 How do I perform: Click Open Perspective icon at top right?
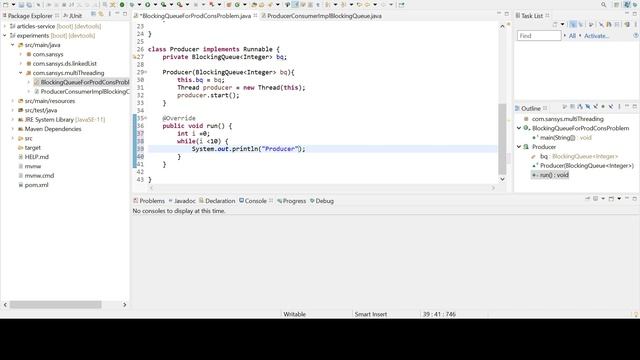click(x=616, y=4)
